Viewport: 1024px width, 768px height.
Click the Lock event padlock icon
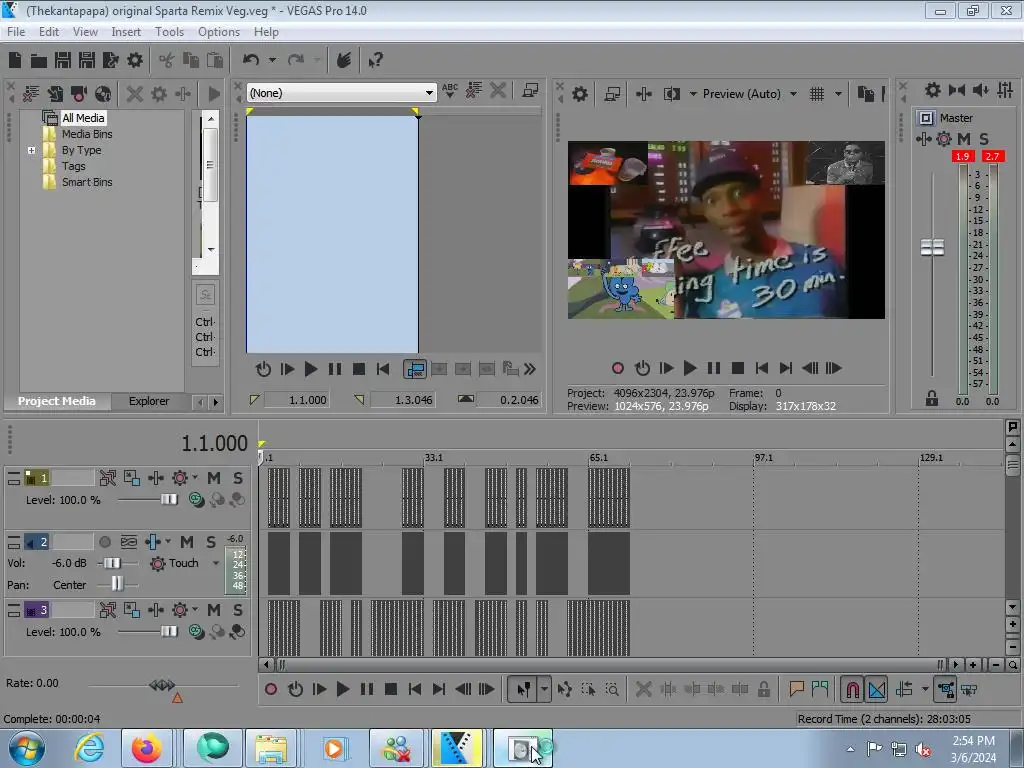tap(763, 689)
